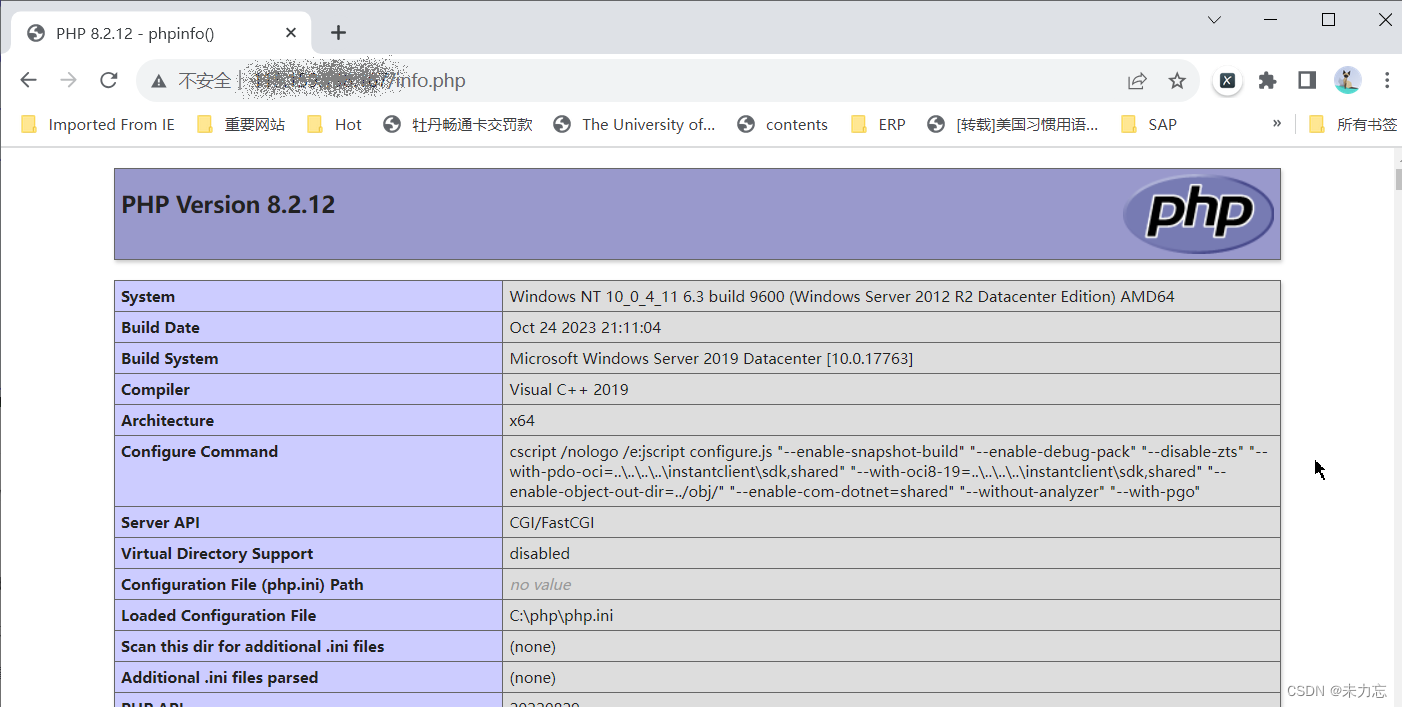
Task: Open the 重要网站 bookmark folder
Action: pyautogui.click(x=242, y=124)
